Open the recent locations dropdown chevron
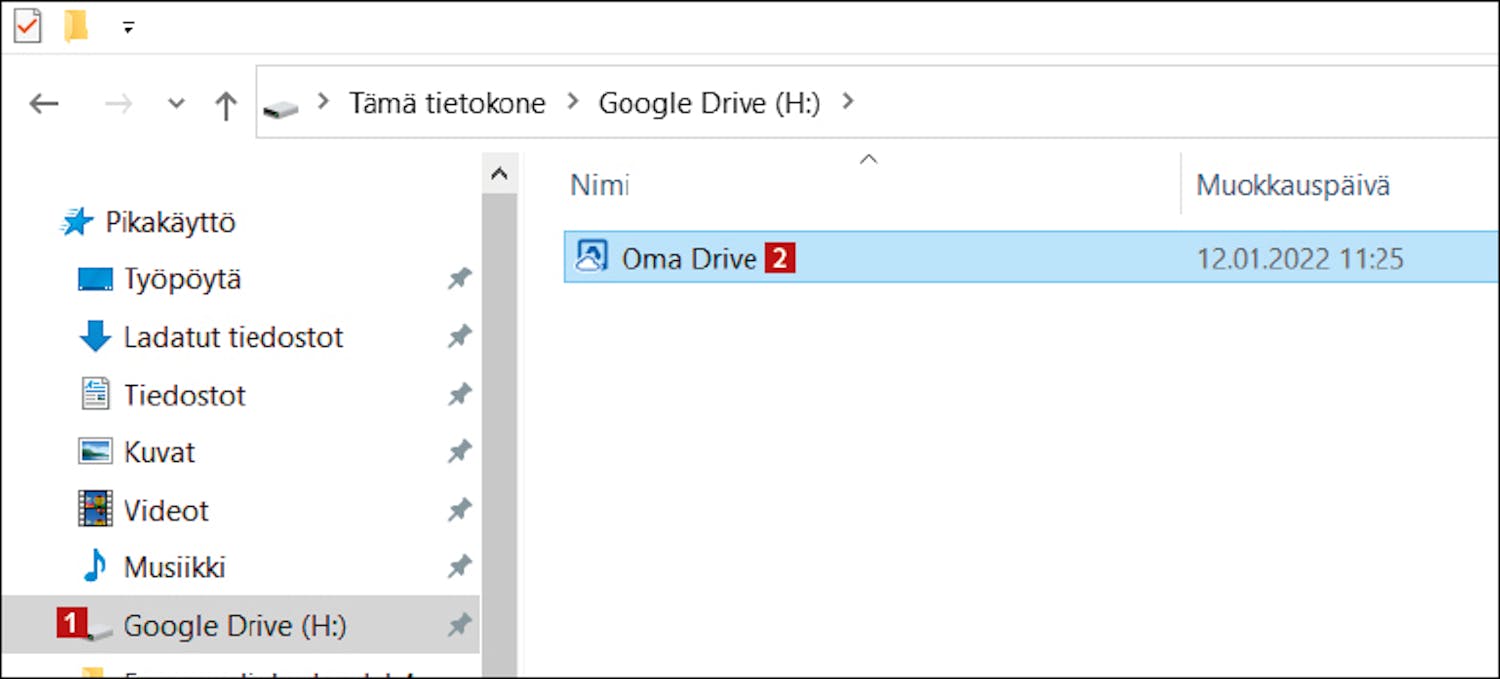The image size is (1500, 679). 176,103
